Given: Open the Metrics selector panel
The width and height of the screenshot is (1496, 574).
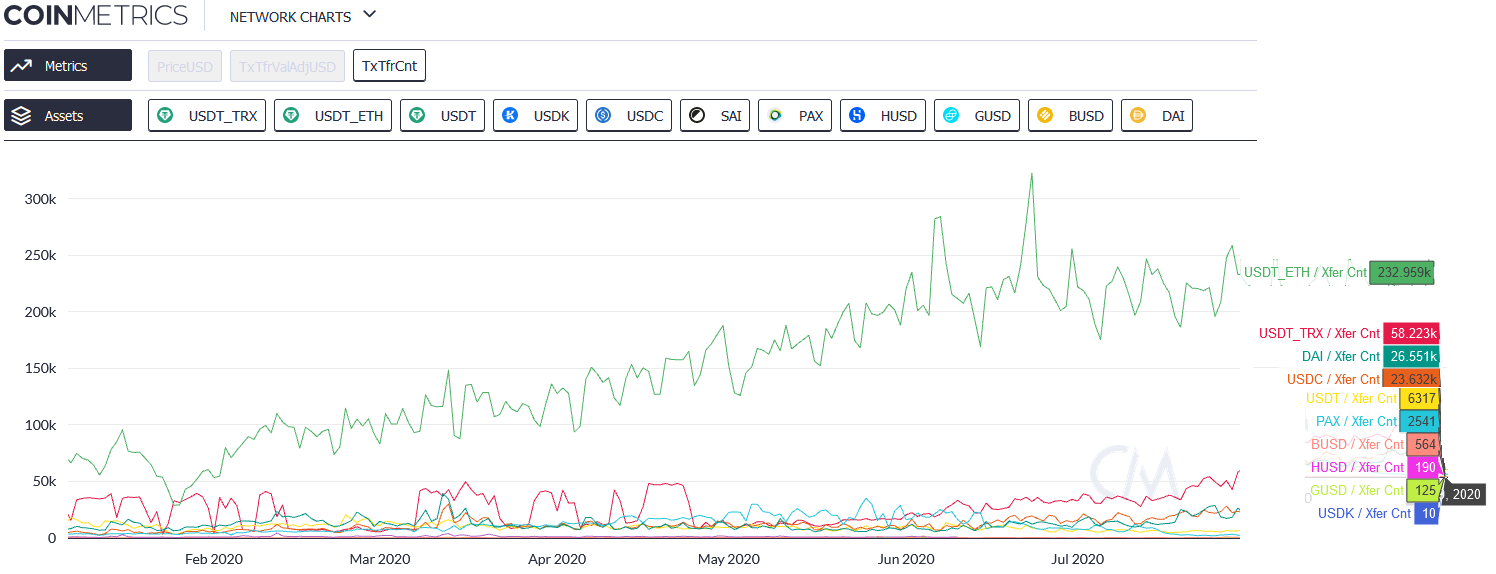Looking at the screenshot, I should click(68, 66).
